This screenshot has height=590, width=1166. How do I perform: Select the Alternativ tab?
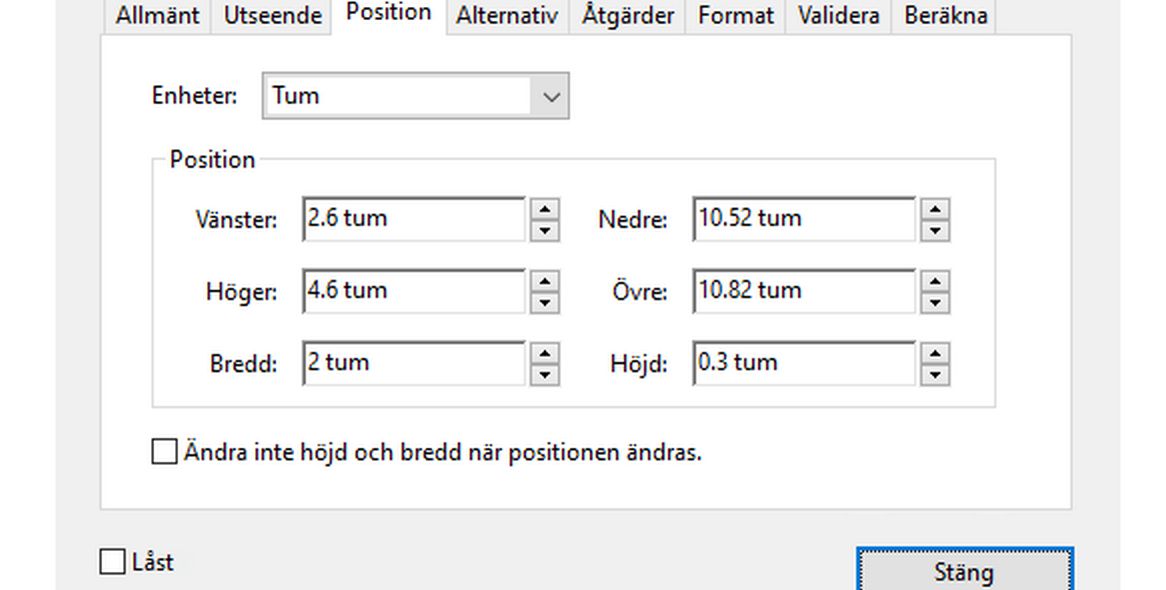506,15
